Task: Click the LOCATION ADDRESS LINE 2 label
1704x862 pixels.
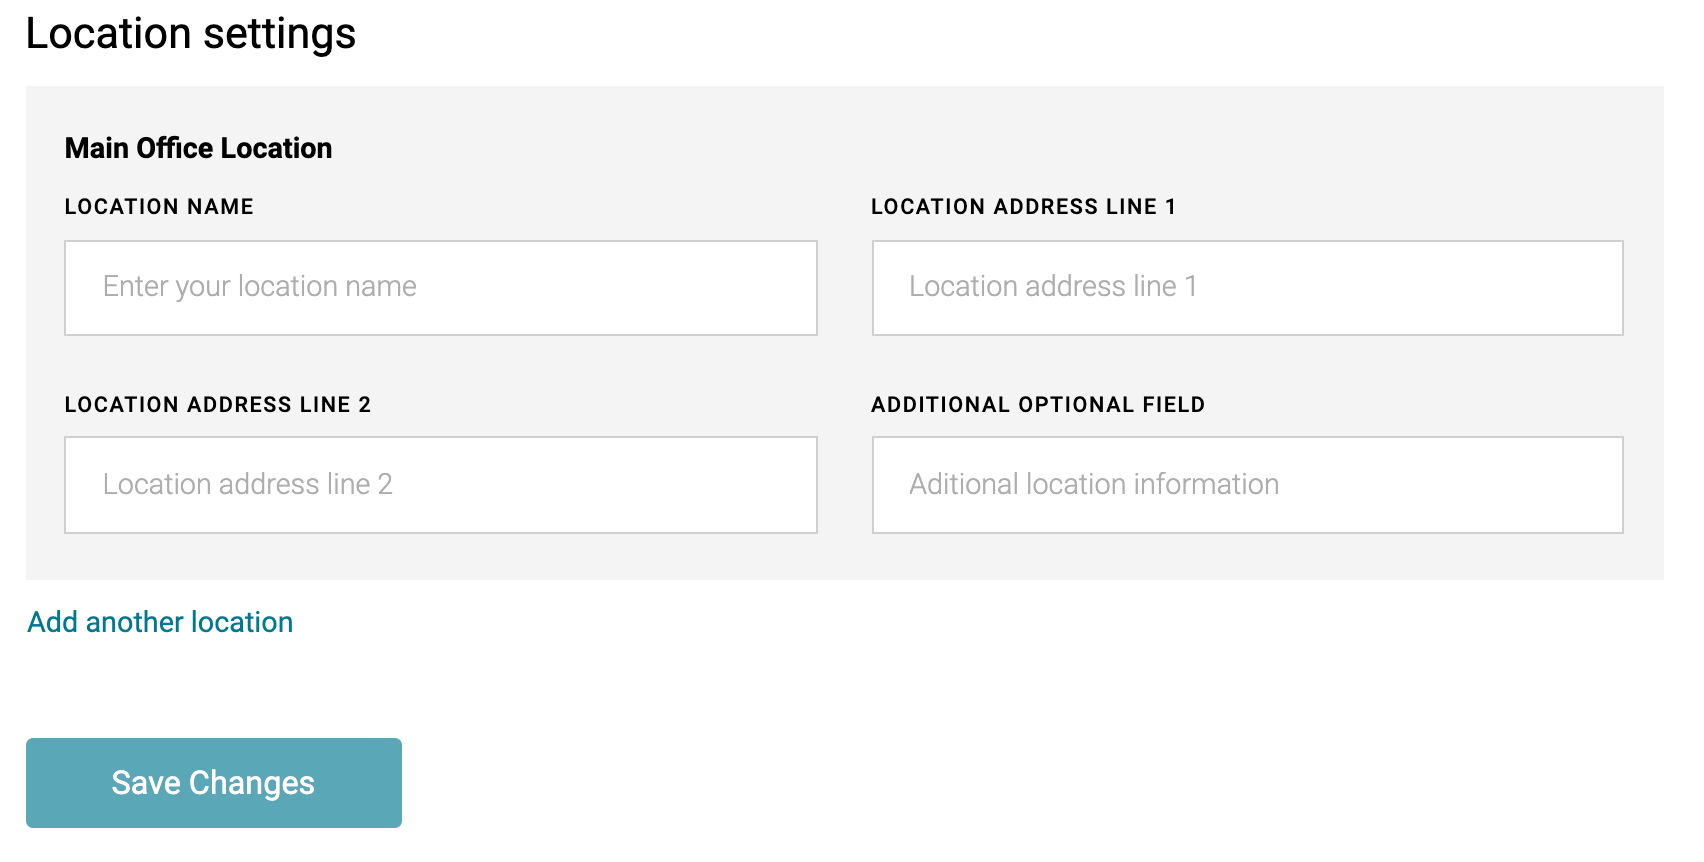Action: (218, 405)
